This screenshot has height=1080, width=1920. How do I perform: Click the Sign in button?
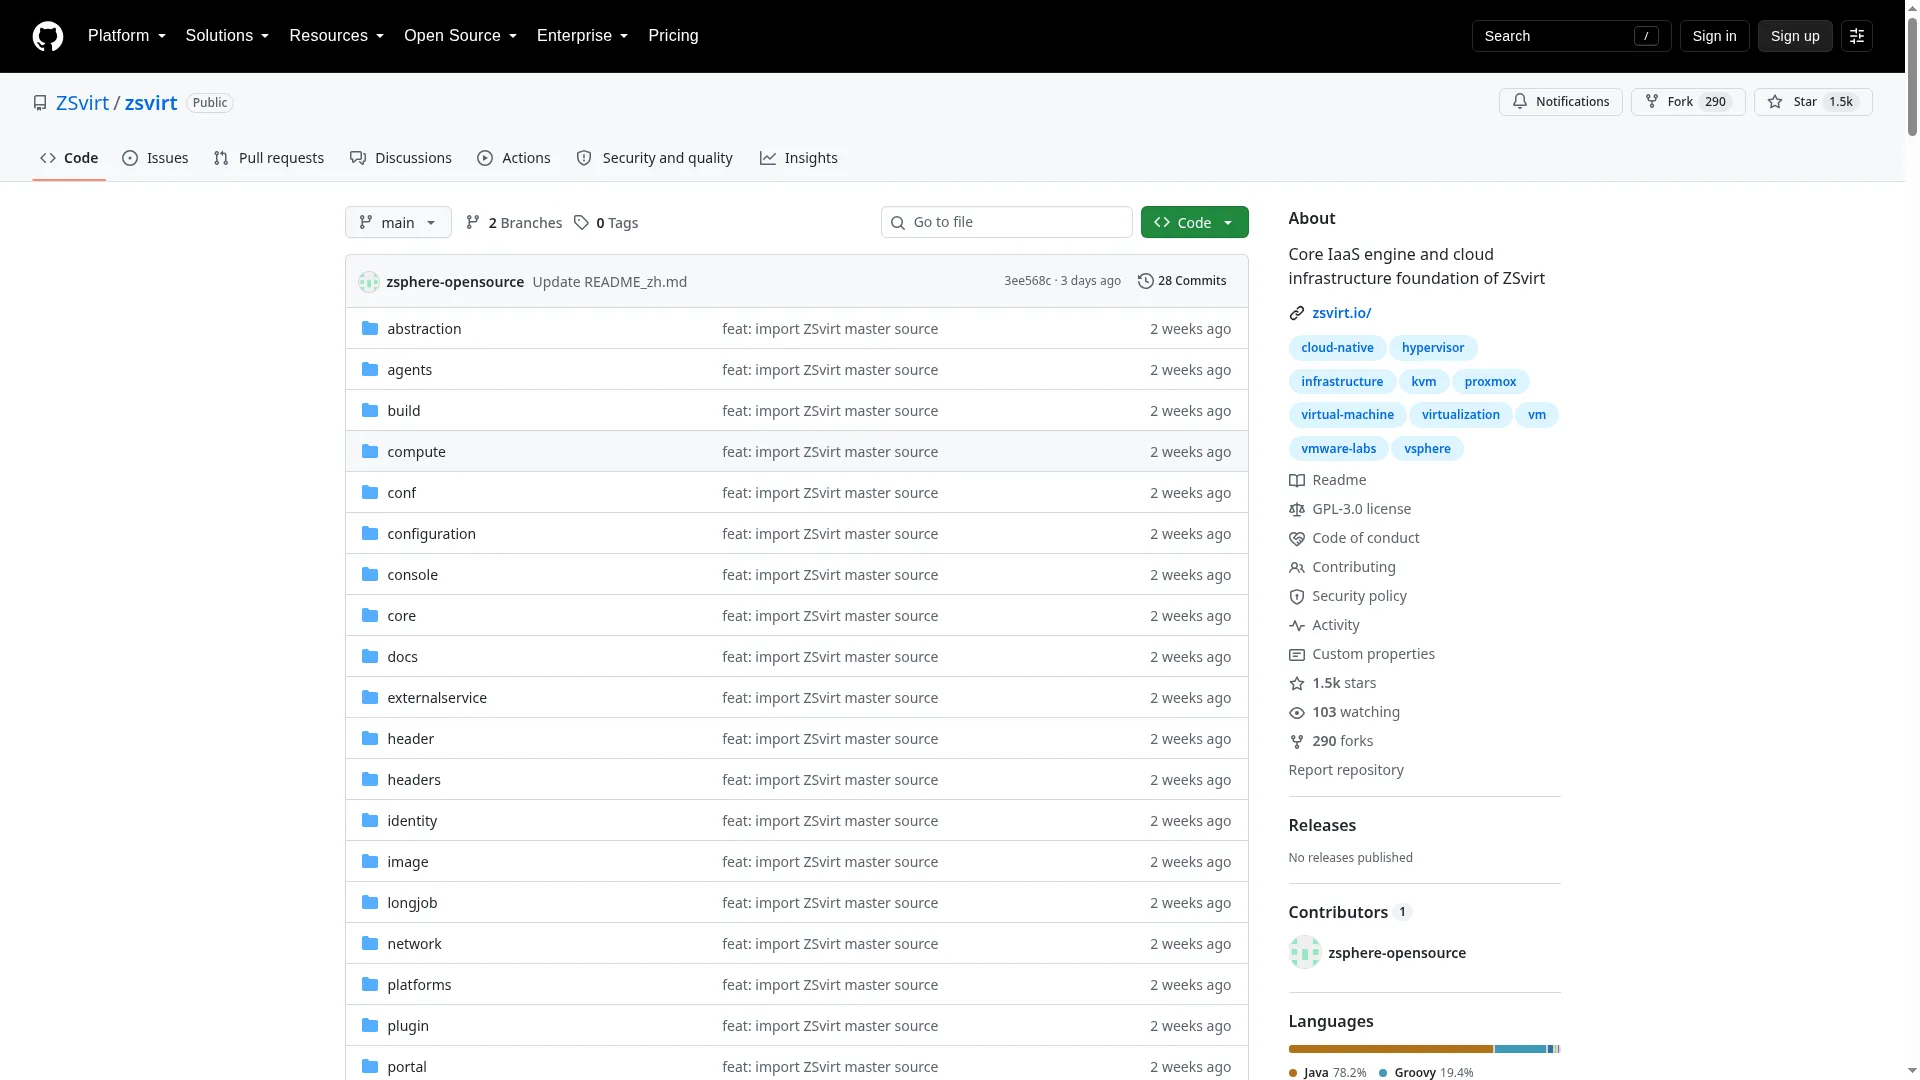(x=1714, y=36)
